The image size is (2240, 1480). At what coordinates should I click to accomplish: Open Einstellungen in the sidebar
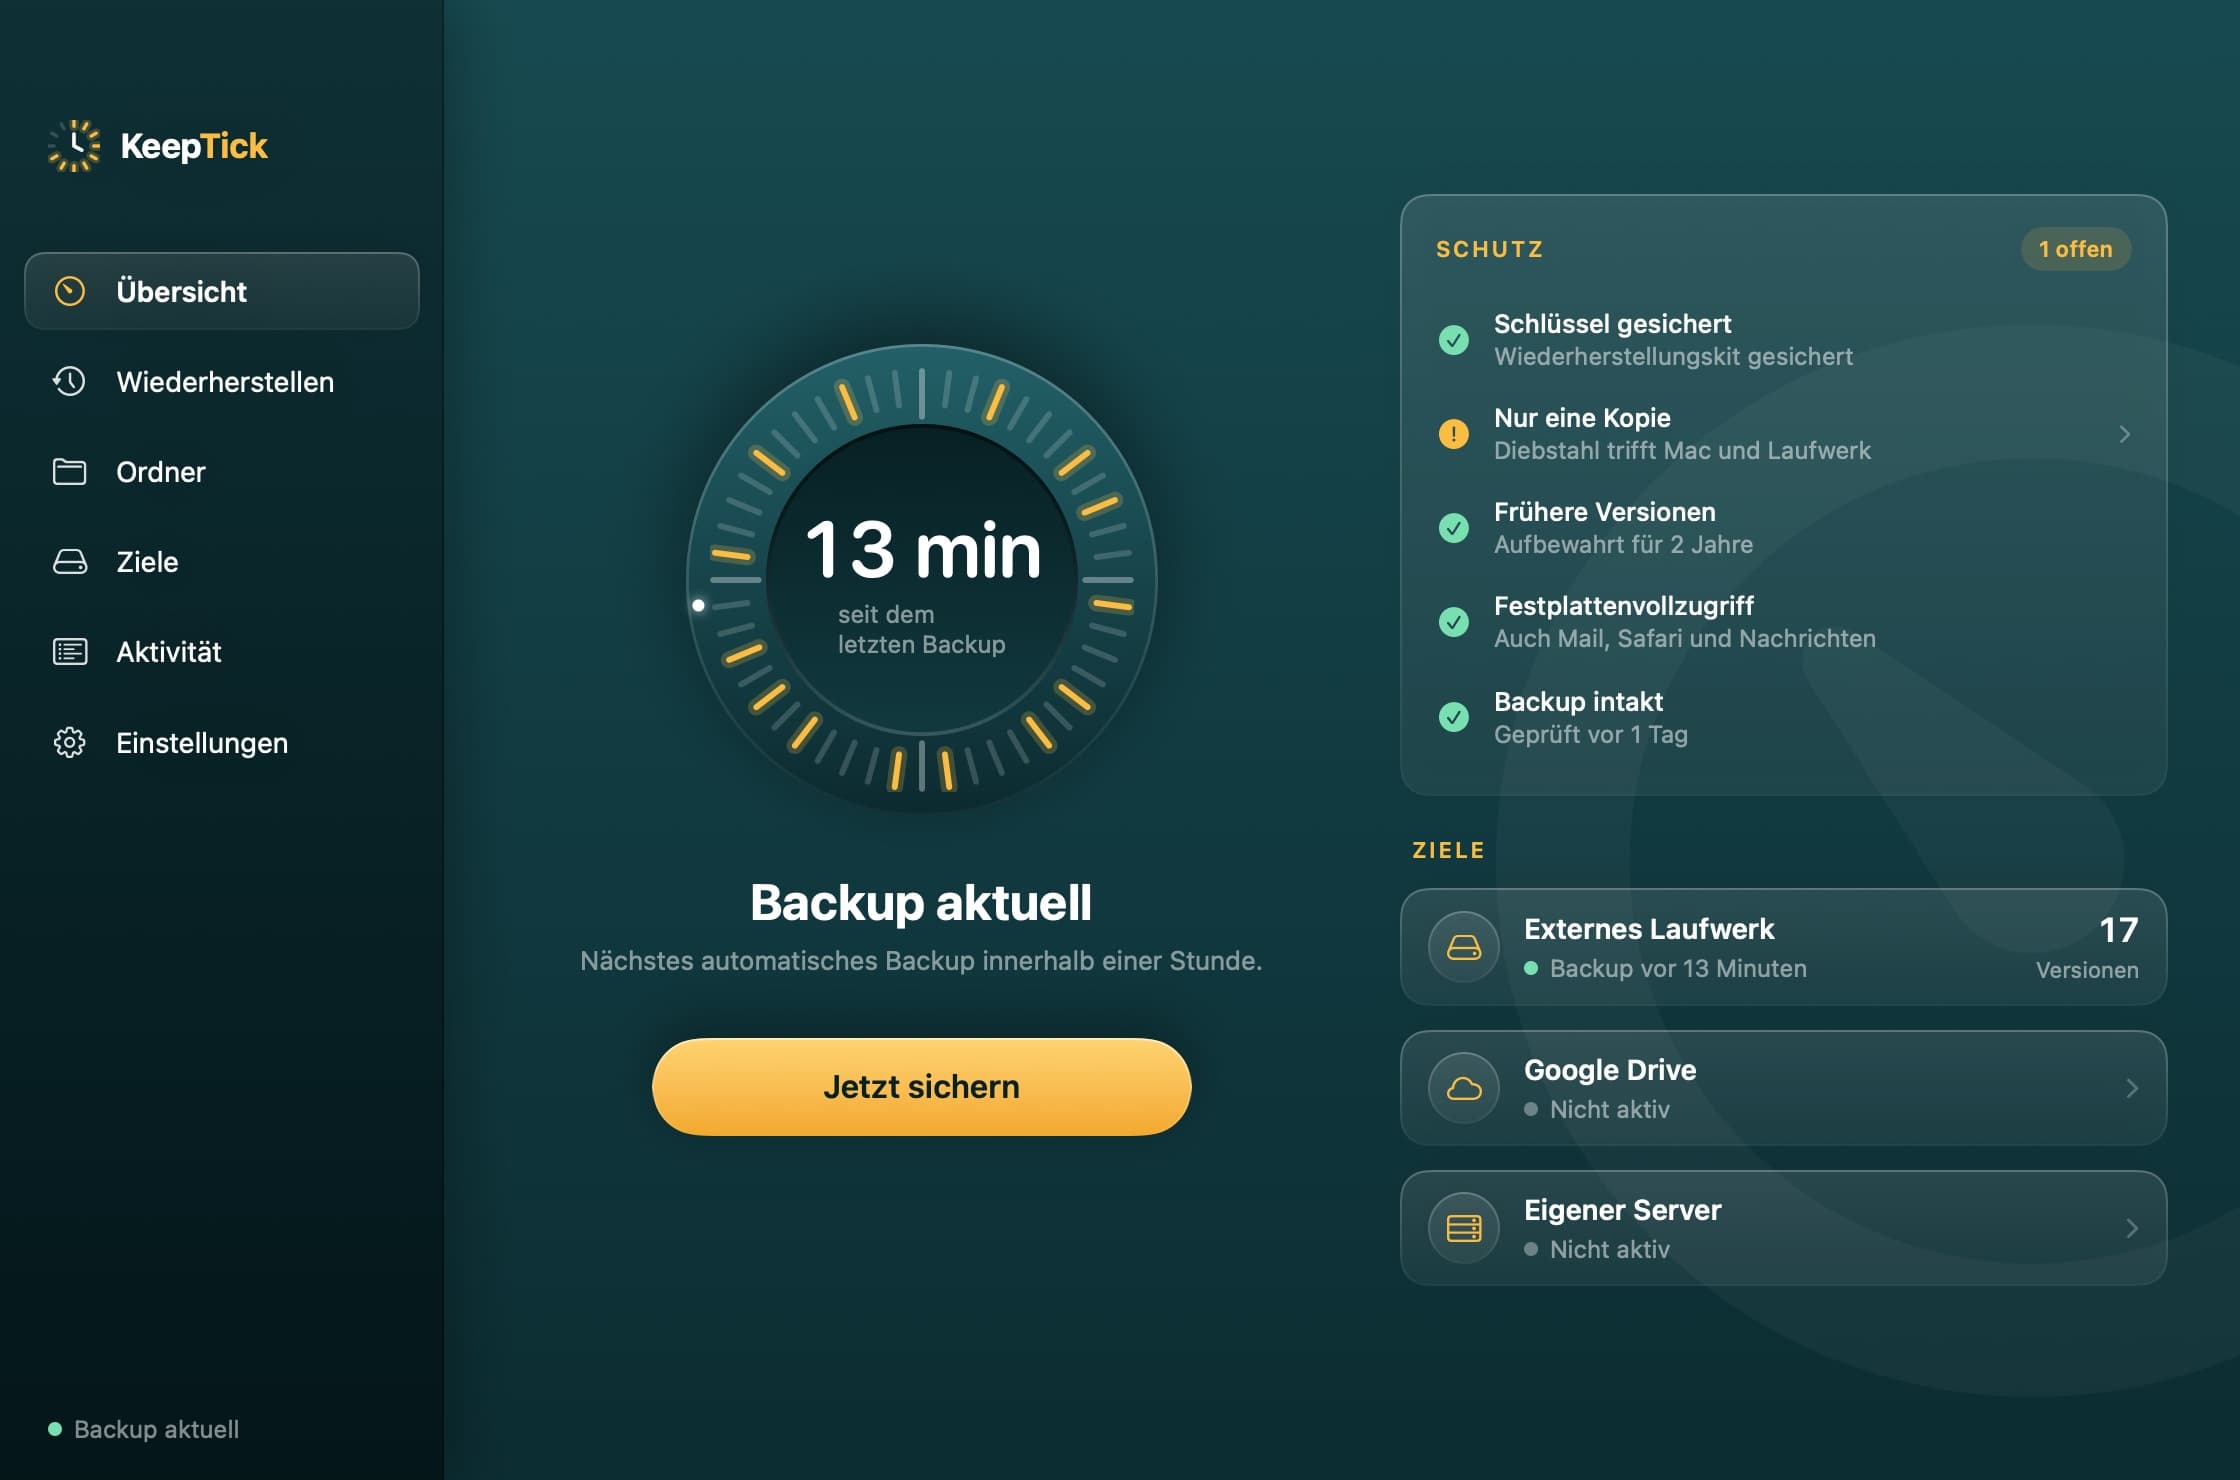coord(222,742)
